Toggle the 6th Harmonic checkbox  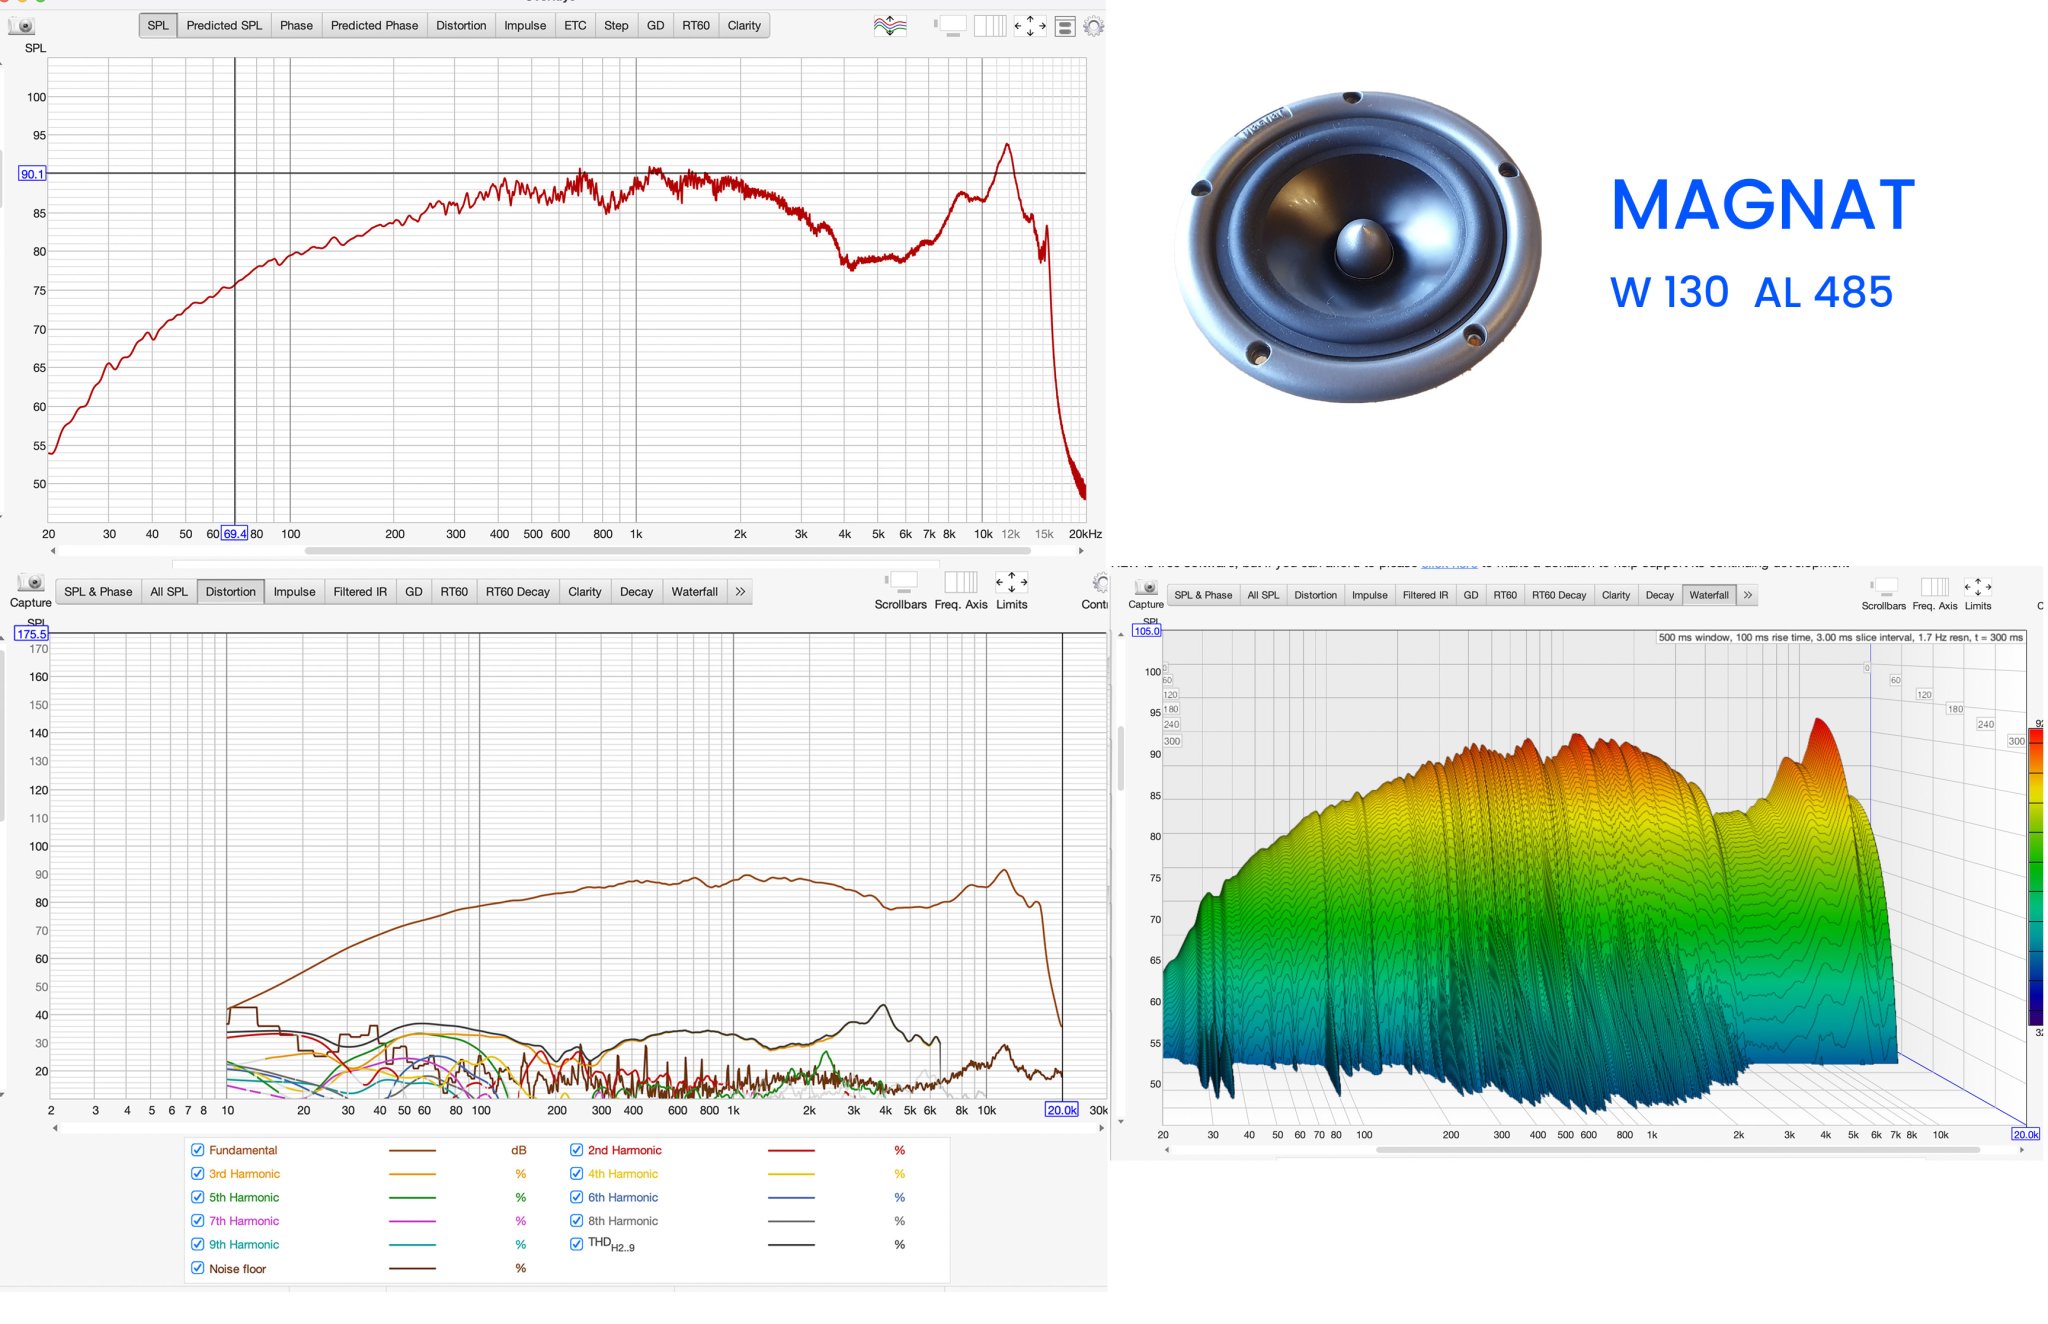(576, 1197)
